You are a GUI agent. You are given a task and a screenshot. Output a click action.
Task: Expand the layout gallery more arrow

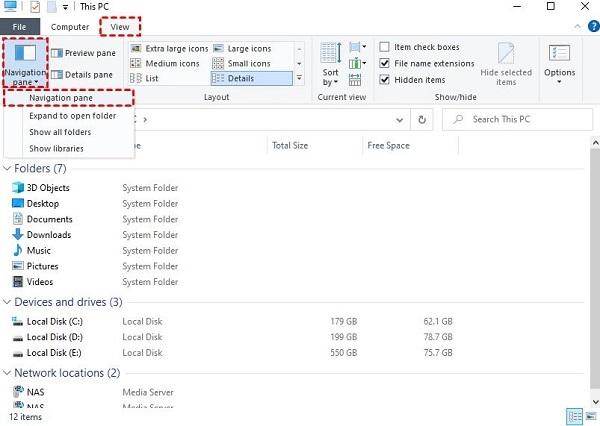click(299, 78)
